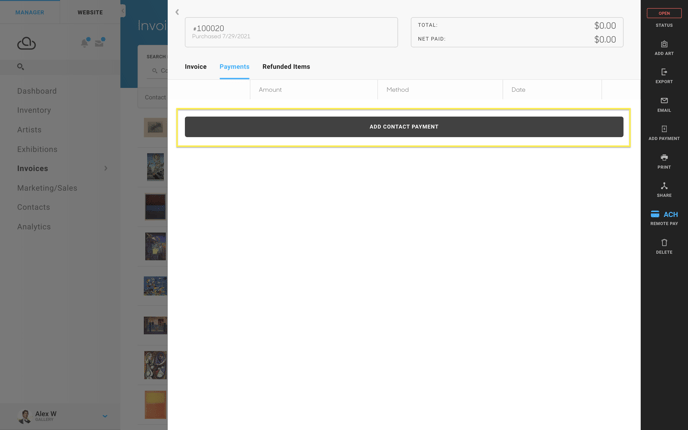
Task: Click the Add Contact Payment button
Action: pyautogui.click(x=404, y=127)
